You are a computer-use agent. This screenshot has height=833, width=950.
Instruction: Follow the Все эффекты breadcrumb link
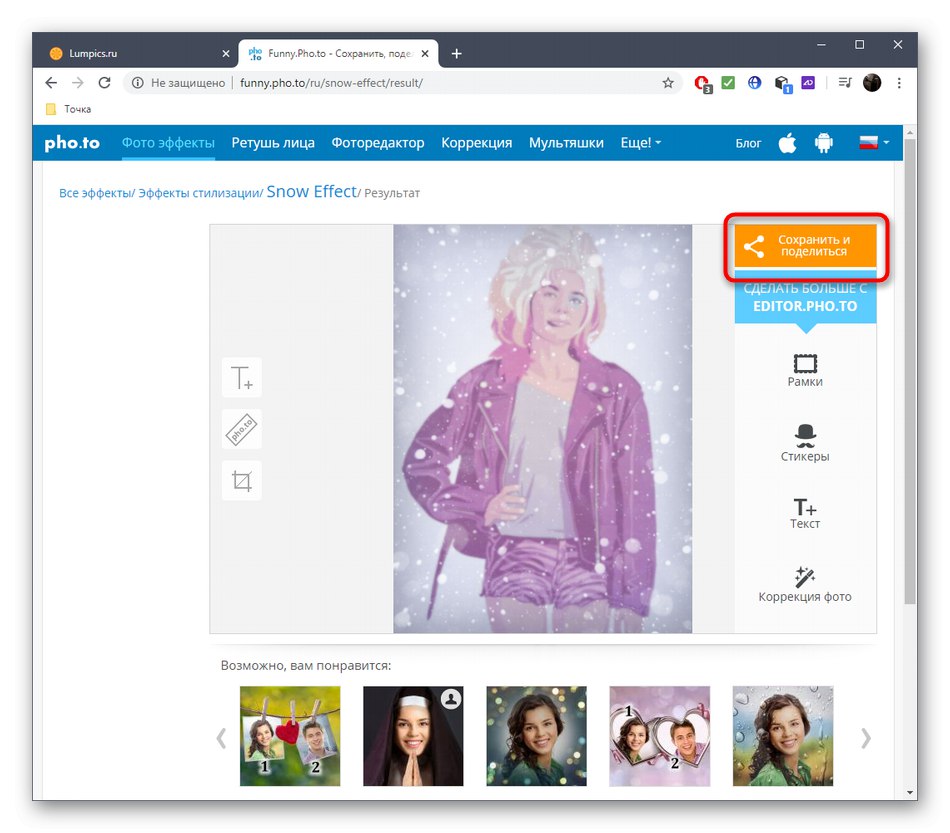tap(95, 193)
